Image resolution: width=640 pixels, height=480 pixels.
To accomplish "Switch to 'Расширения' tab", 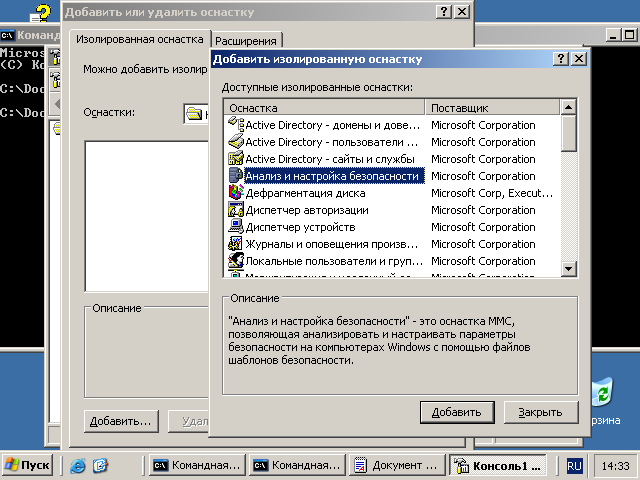I will 246,41.
